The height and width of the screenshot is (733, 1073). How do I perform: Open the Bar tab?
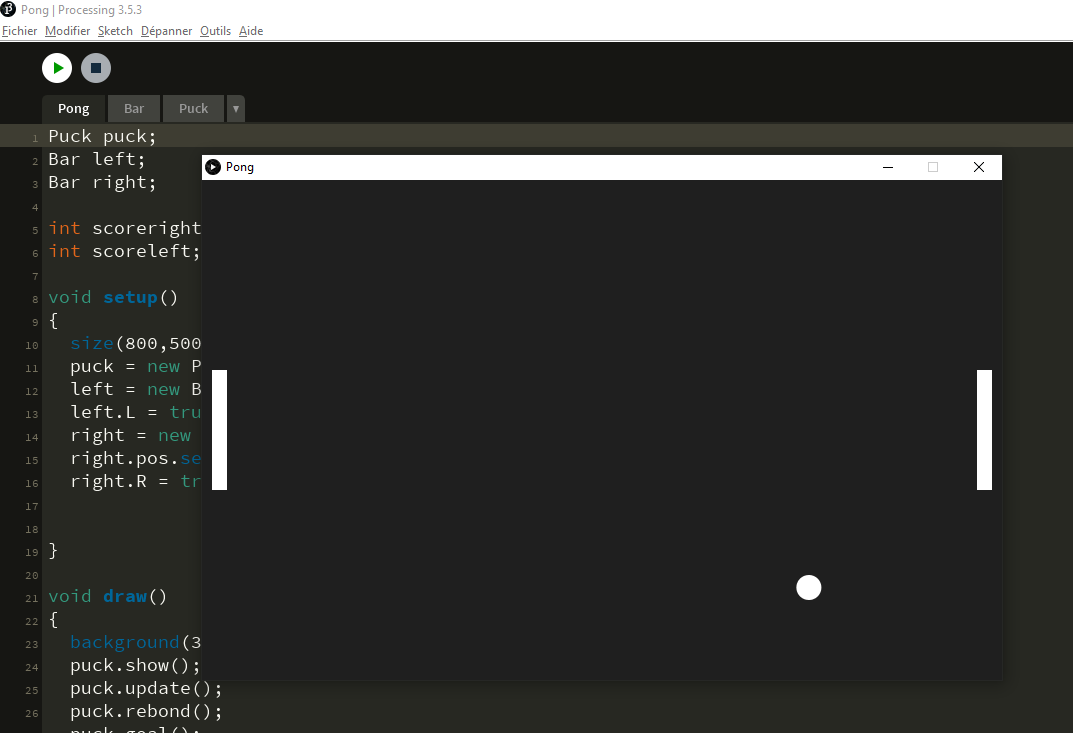(x=134, y=108)
